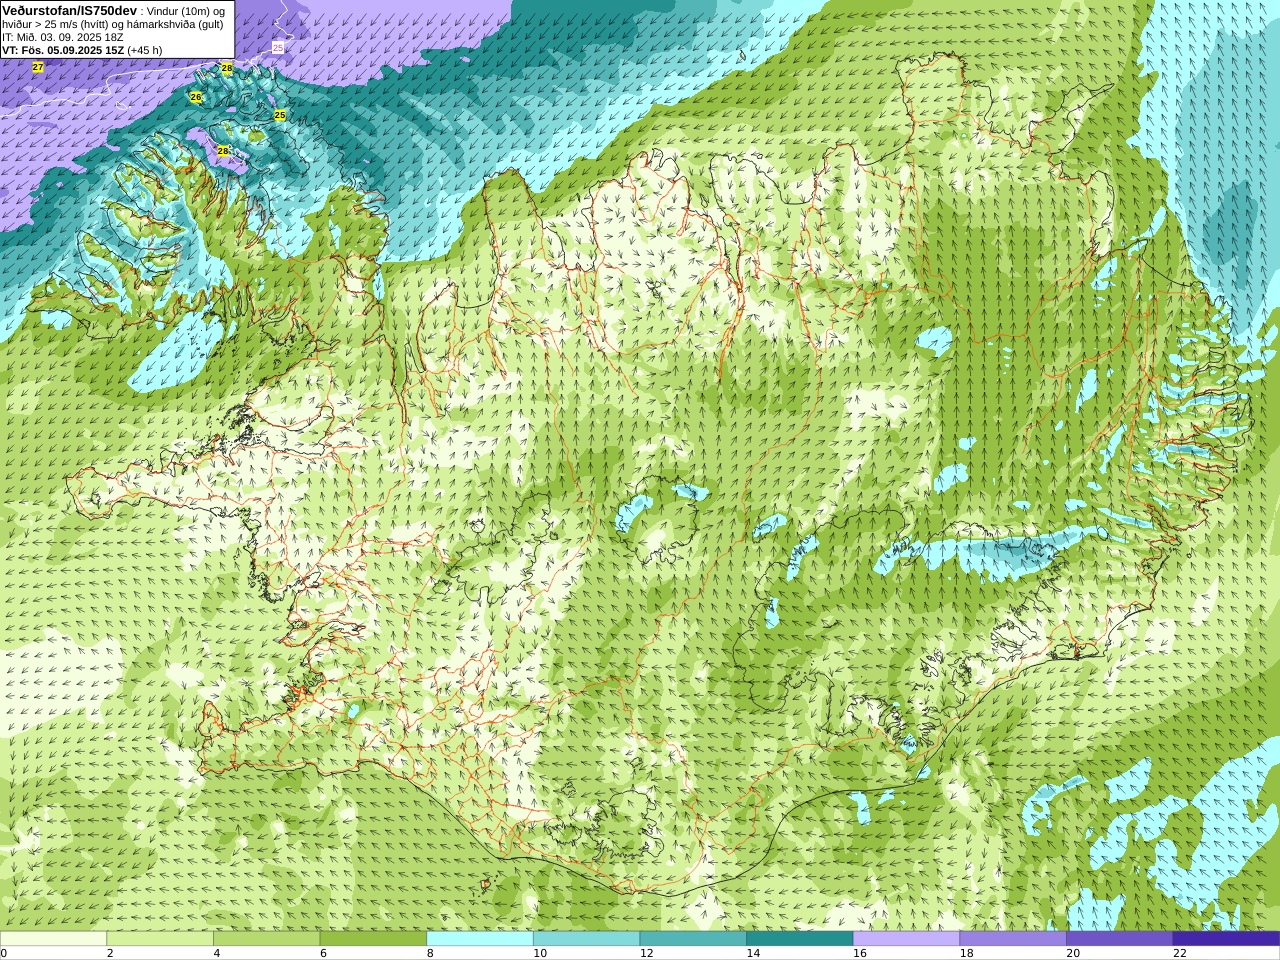Click the valid time 'VT: Fös. 05.09.2025 15Z'

[x=63, y=50]
